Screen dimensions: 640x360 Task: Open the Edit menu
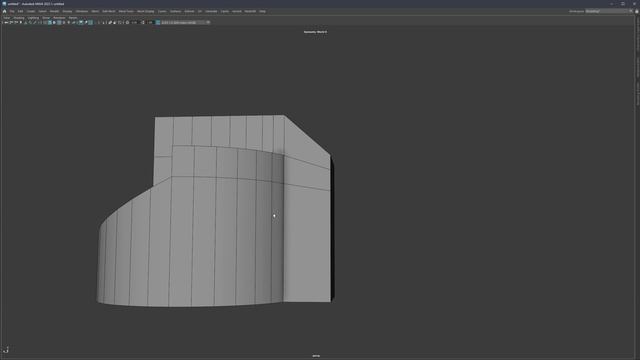[20, 11]
